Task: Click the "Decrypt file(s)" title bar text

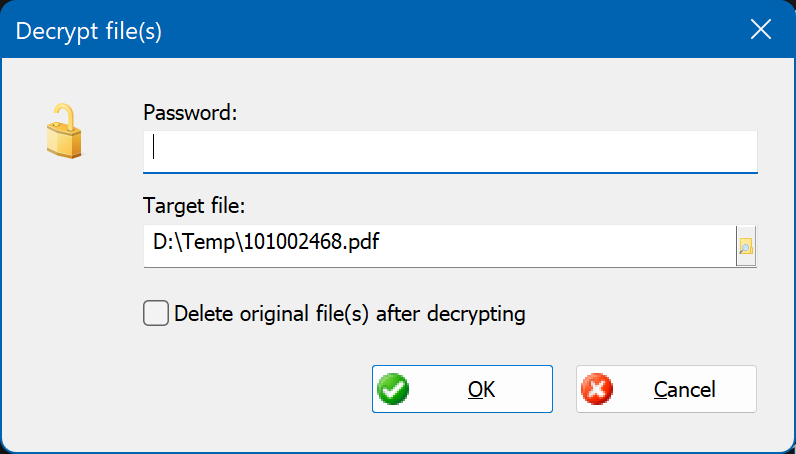Action: tap(89, 31)
